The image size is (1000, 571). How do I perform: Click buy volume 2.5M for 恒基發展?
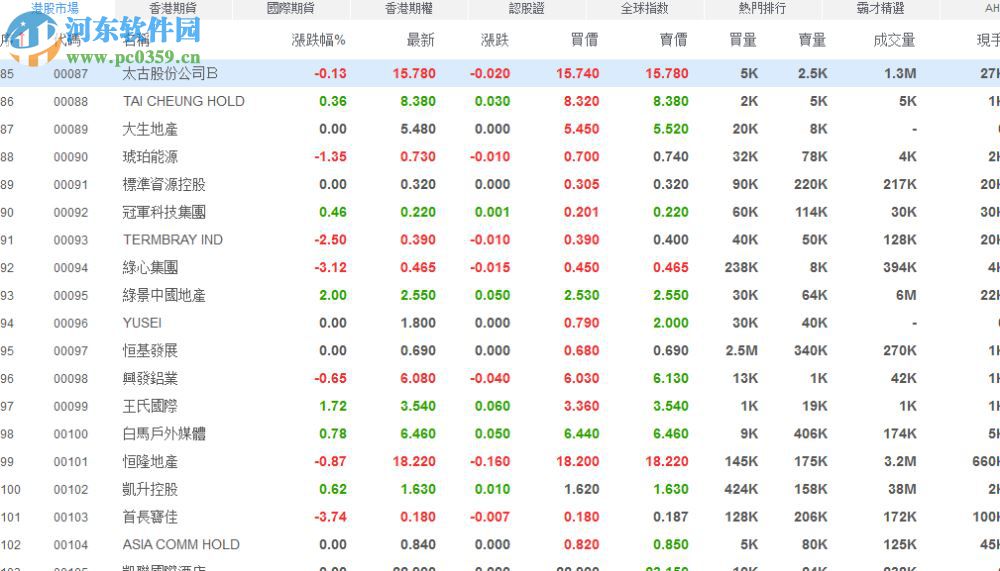pyautogui.click(x=742, y=351)
